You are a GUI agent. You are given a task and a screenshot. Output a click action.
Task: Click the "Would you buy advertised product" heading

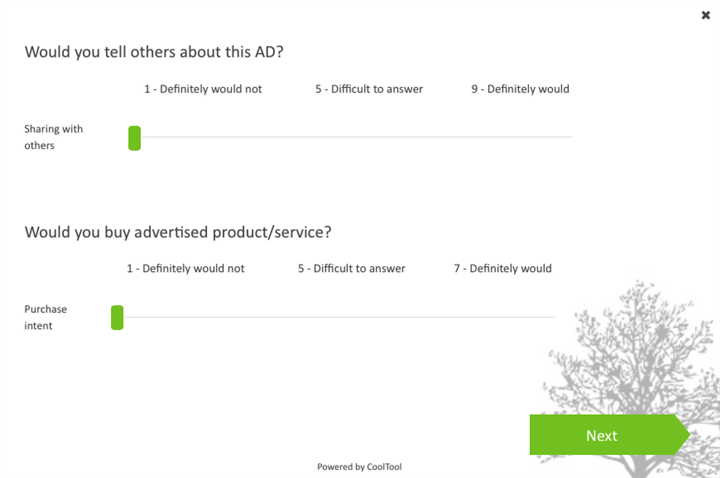(x=178, y=232)
